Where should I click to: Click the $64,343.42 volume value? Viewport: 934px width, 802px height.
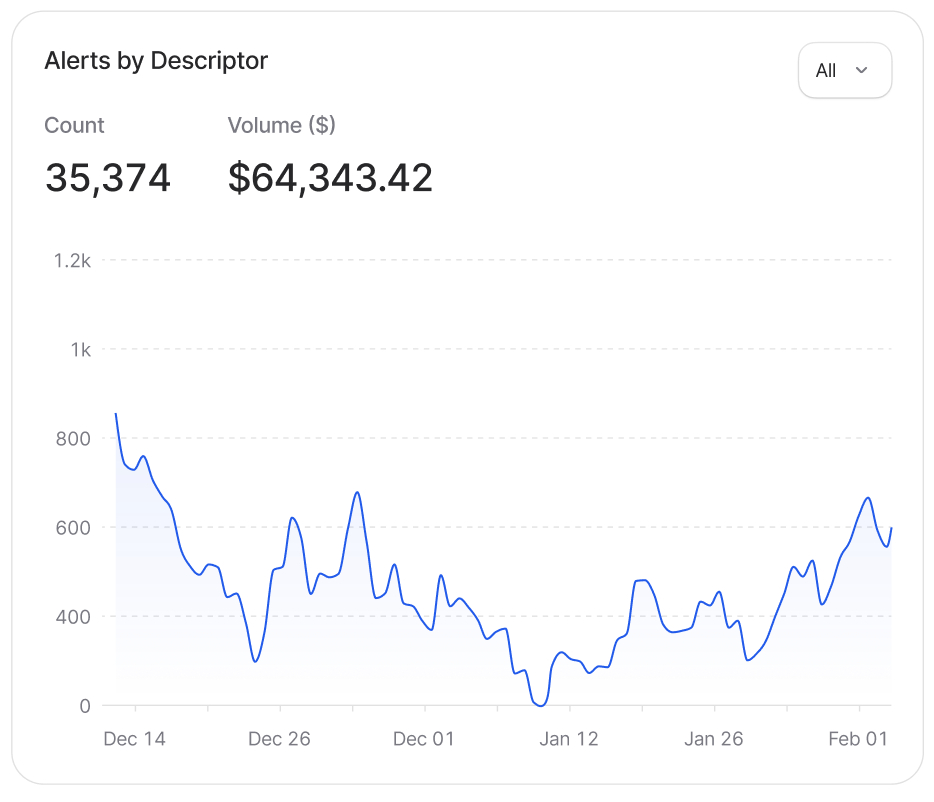coord(330,178)
